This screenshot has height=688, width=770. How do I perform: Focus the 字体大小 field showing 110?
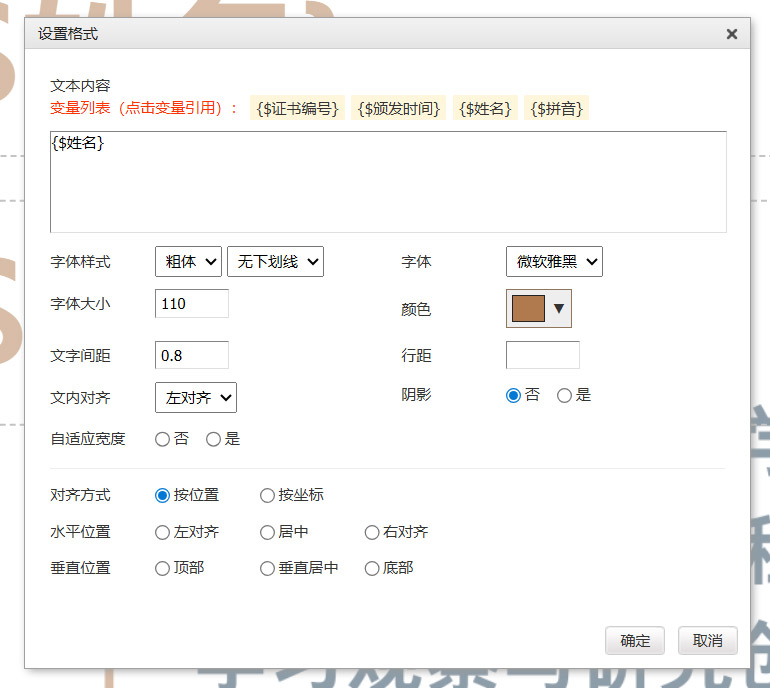(x=192, y=303)
